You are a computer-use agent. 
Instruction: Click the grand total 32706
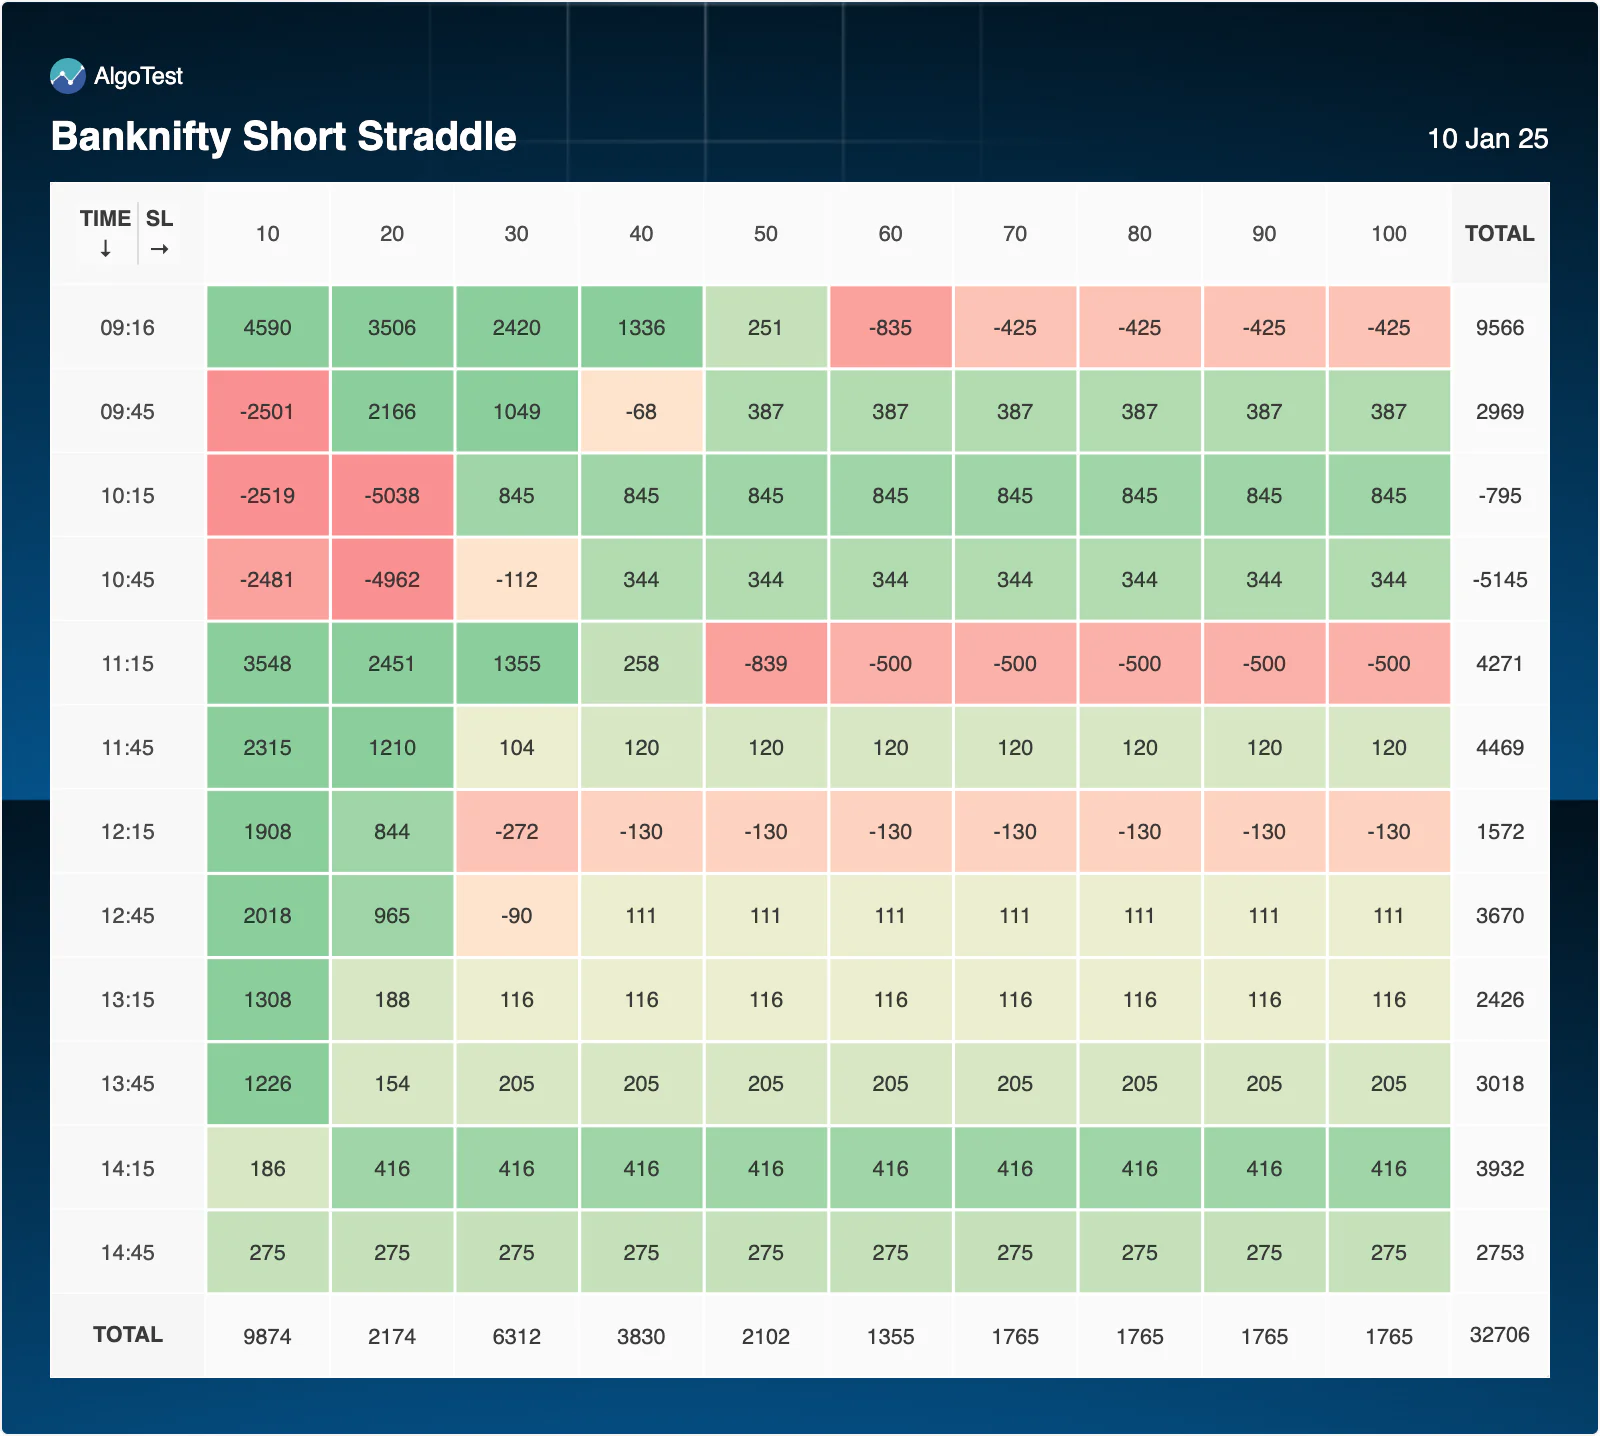coord(1499,1335)
